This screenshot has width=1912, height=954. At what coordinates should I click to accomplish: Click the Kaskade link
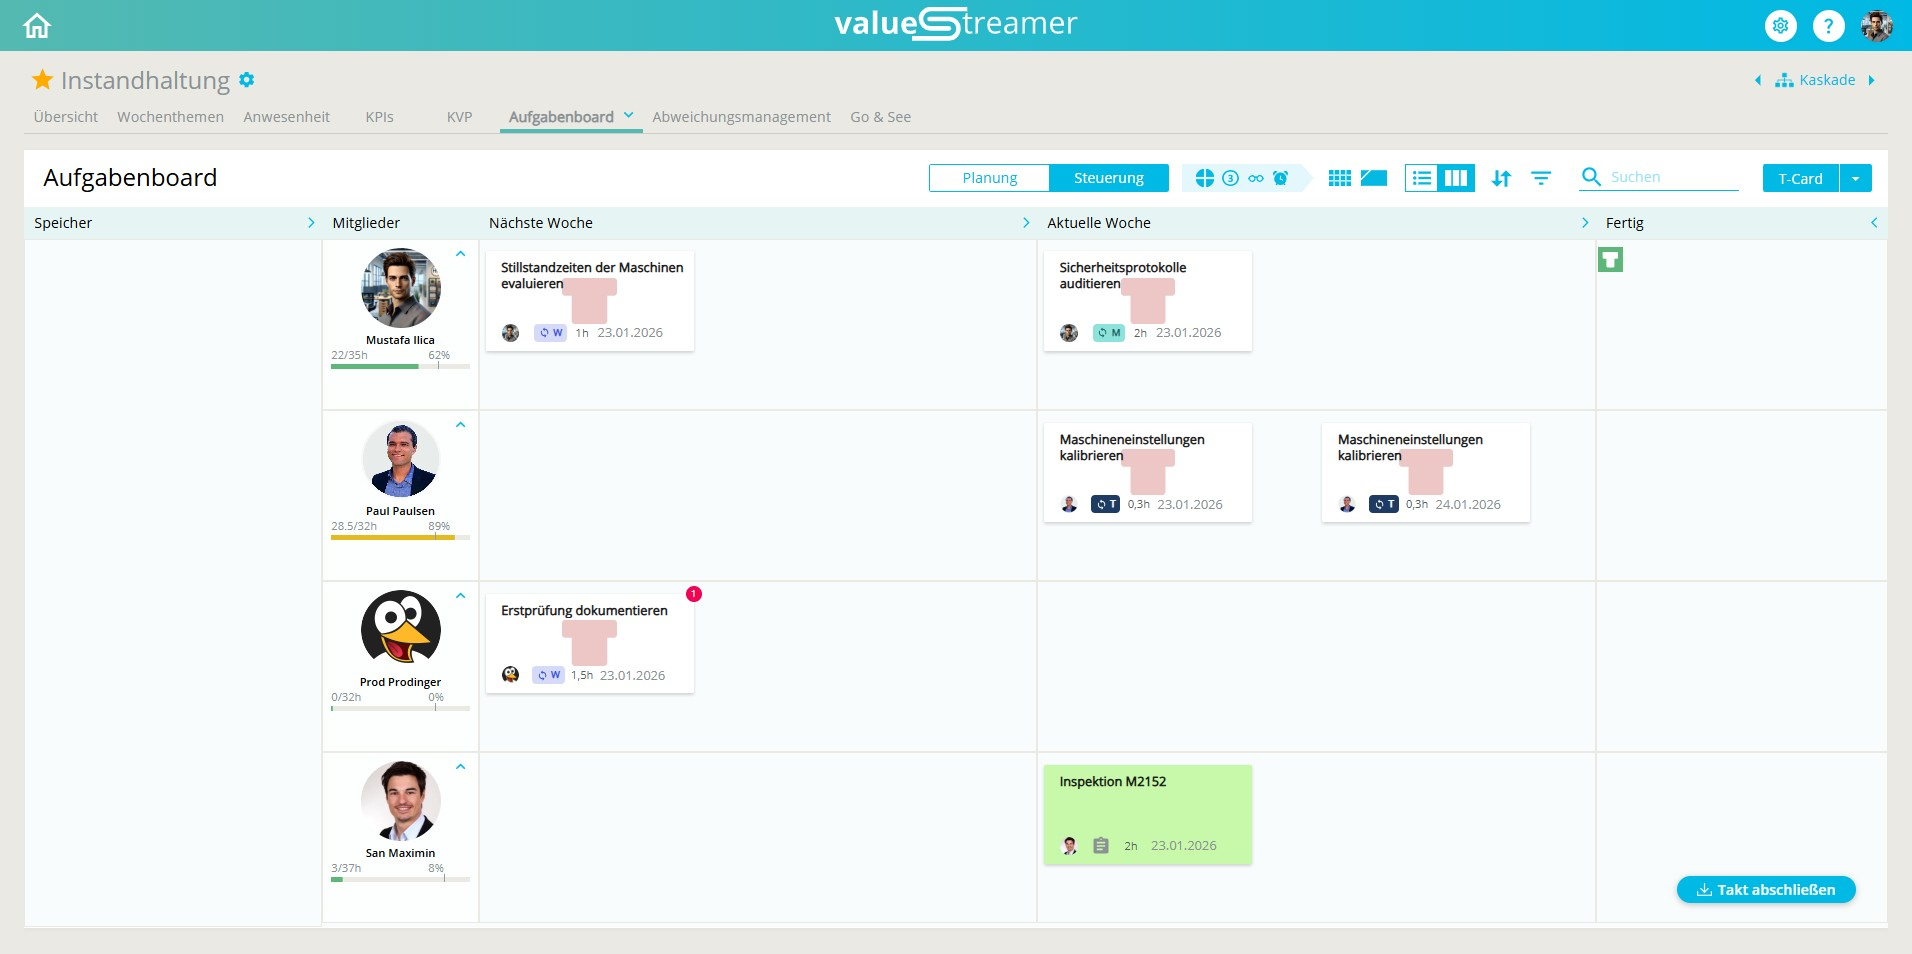click(x=1826, y=80)
